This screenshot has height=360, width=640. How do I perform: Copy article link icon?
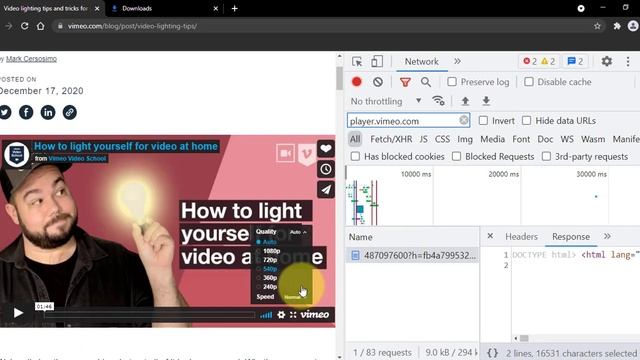[x=69, y=112]
